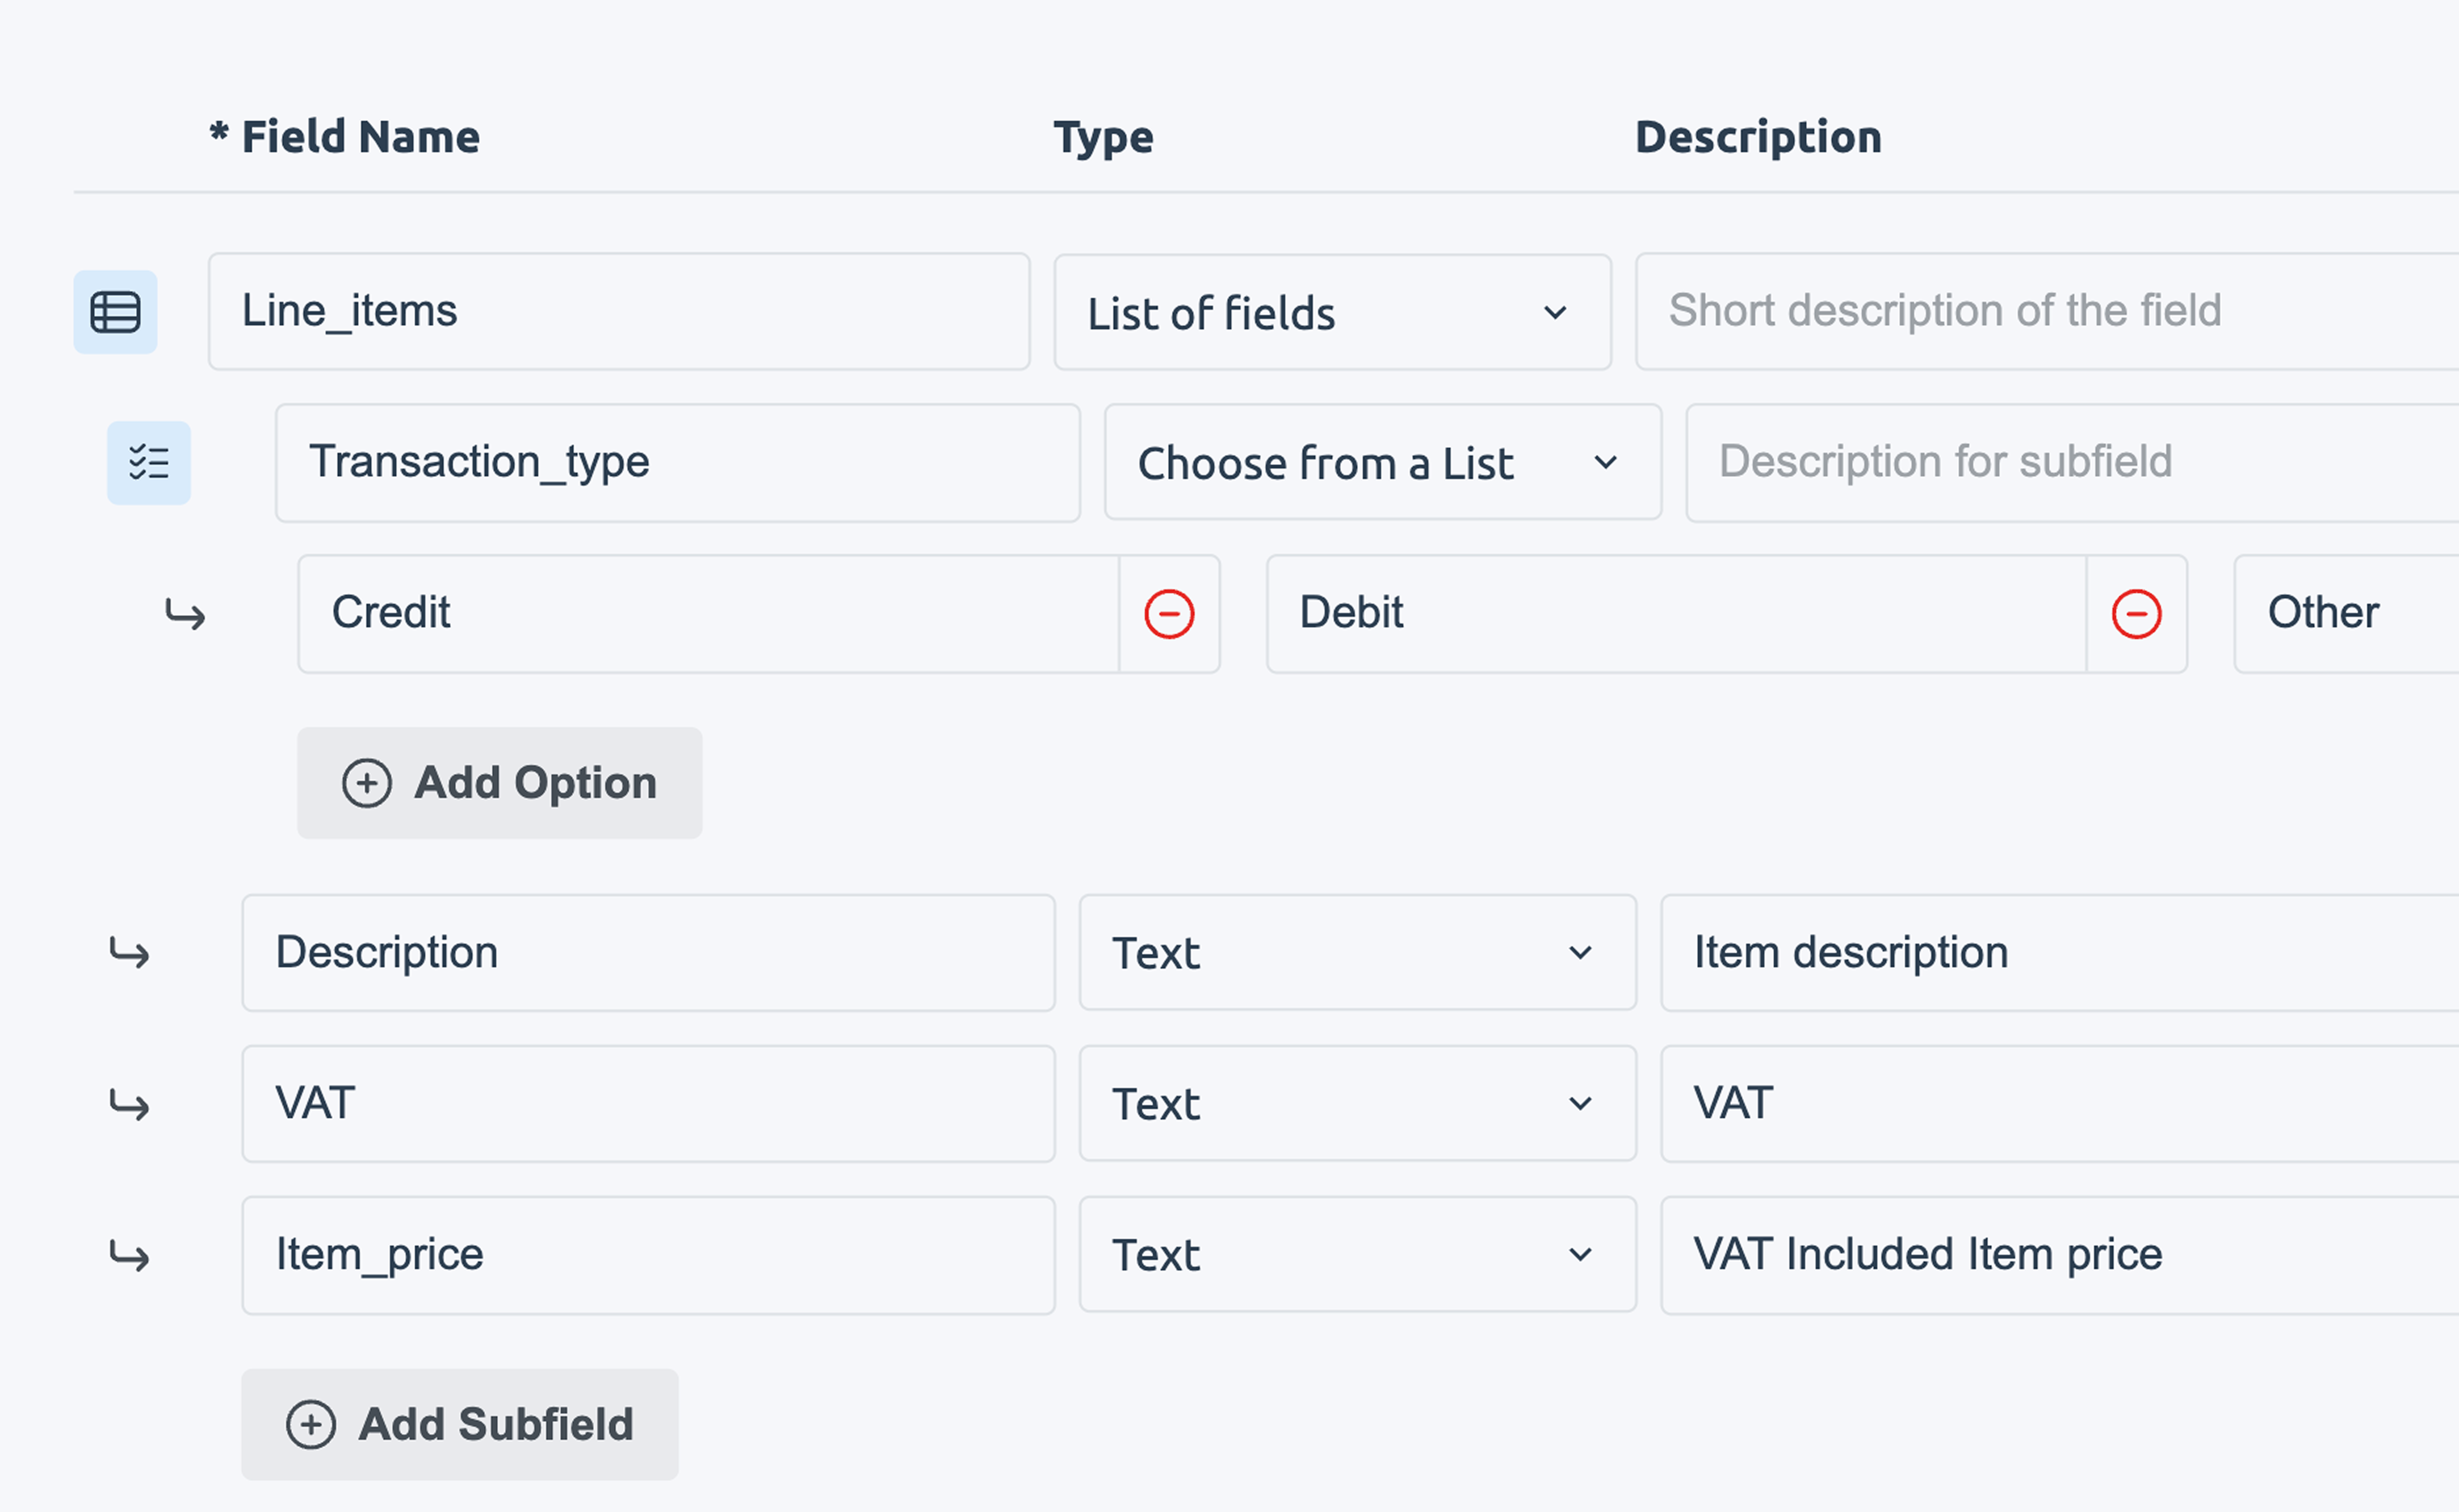Open the List of fields type dropdown
Viewport: 2459px width, 1512px height.
pos(1332,312)
